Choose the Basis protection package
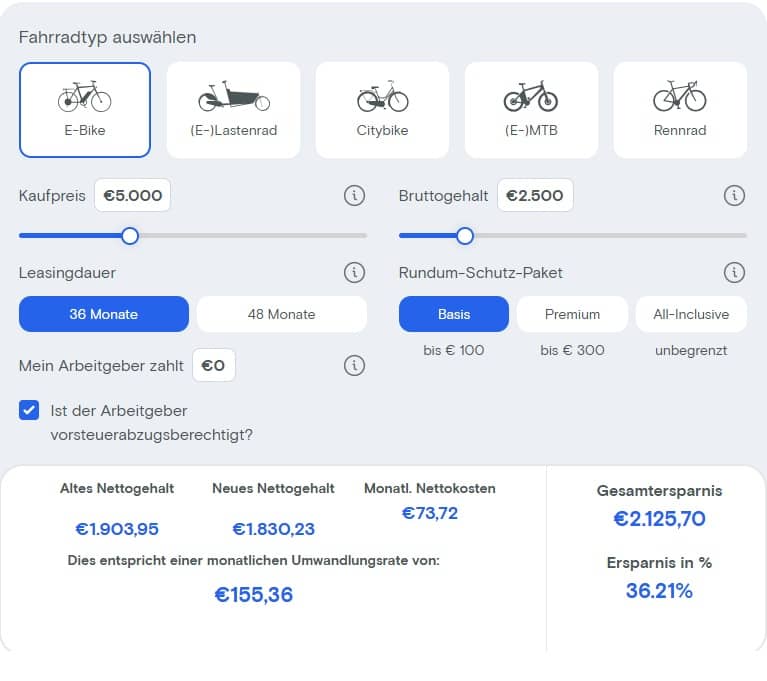This screenshot has width=767, height=681. [x=454, y=314]
